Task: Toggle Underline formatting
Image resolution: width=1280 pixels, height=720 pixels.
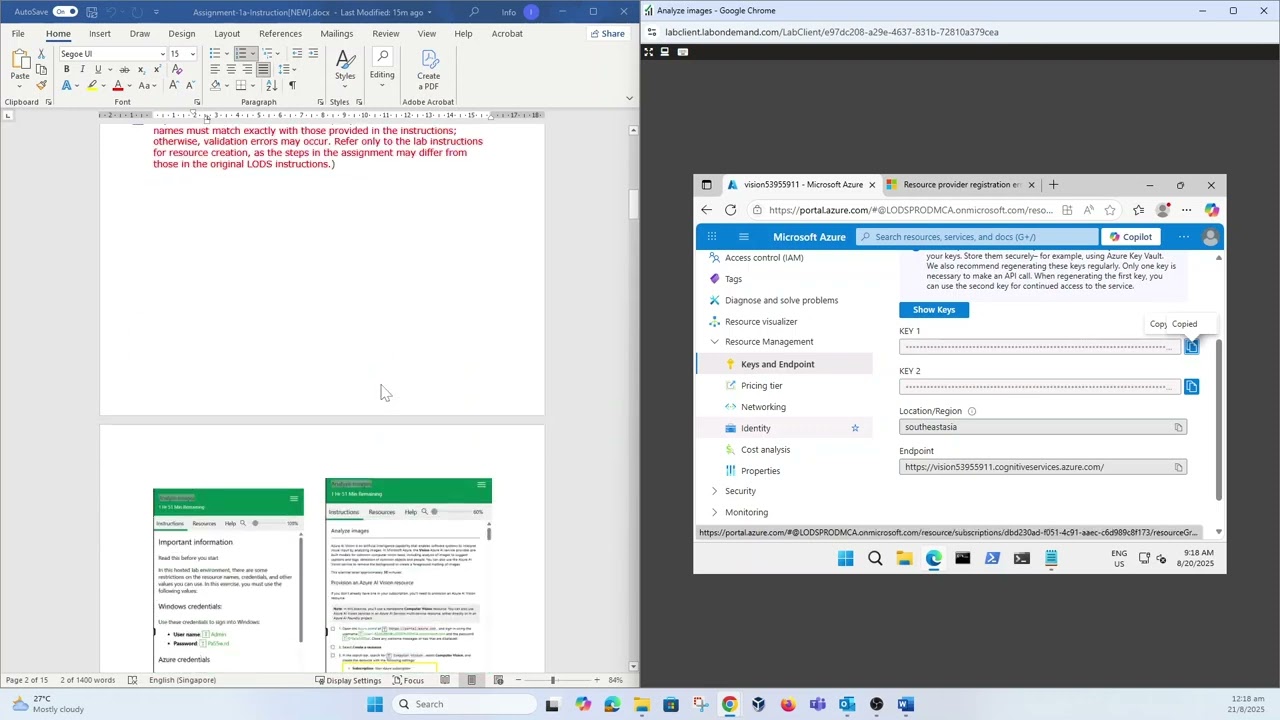Action: 98,69
